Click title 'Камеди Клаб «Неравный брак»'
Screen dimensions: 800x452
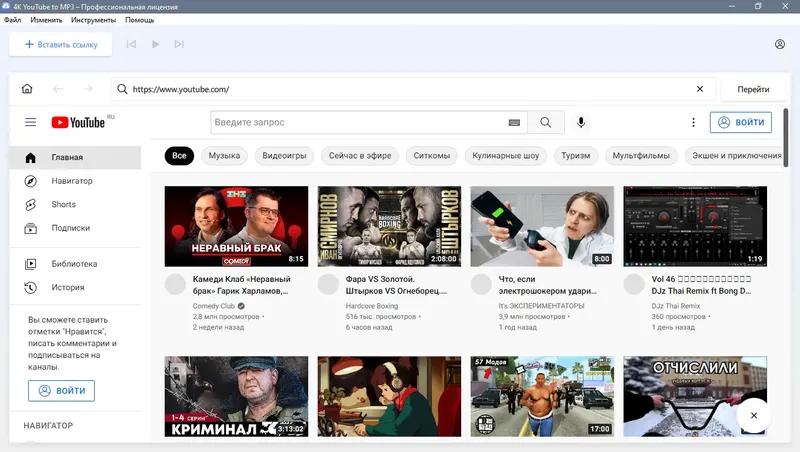(x=241, y=285)
